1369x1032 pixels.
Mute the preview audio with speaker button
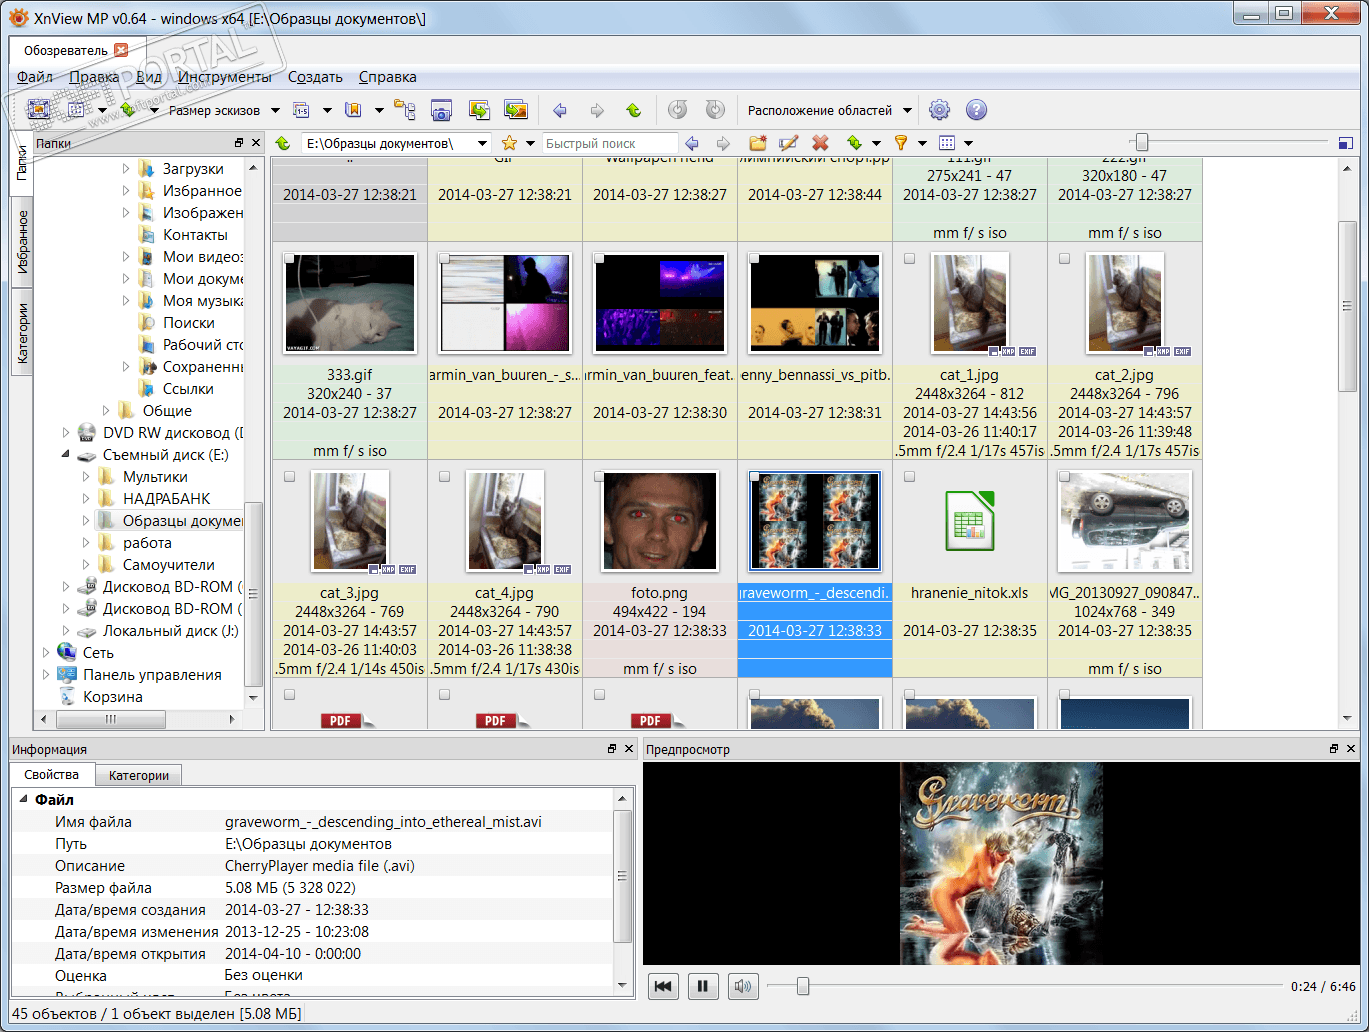coord(742,986)
